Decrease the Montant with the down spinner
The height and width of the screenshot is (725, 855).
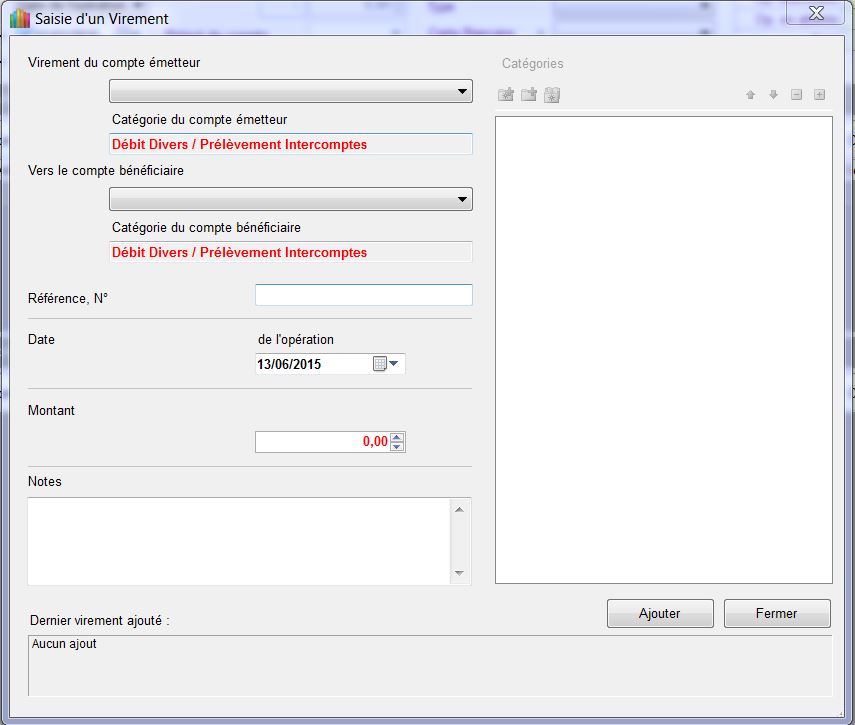pyautogui.click(x=397, y=447)
